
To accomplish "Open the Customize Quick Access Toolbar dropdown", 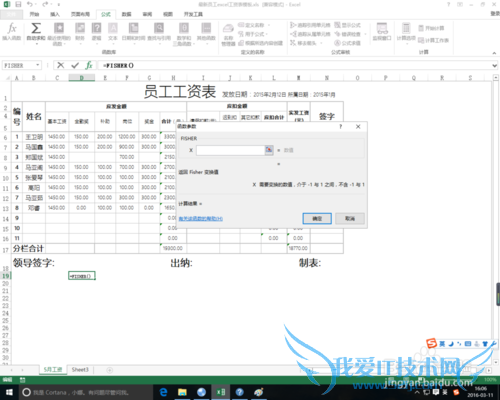I will coord(59,5).
